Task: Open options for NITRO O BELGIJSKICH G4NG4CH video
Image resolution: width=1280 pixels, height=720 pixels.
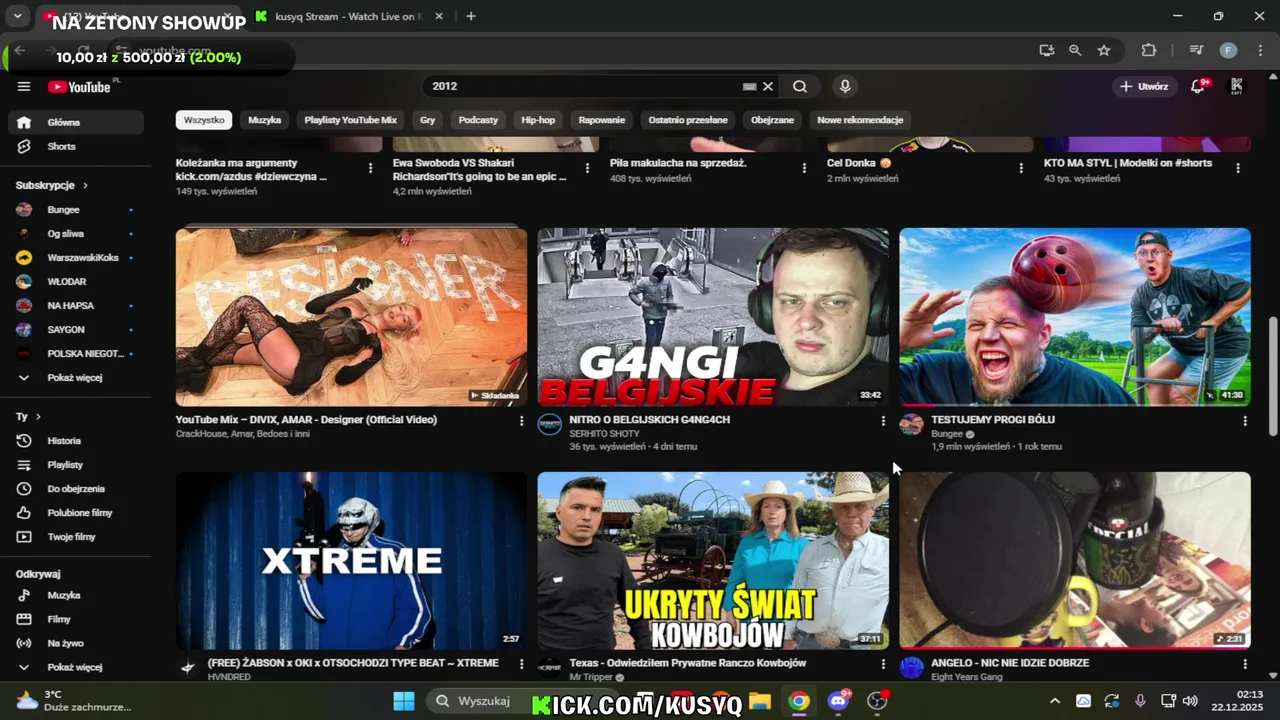Action: point(882,421)
